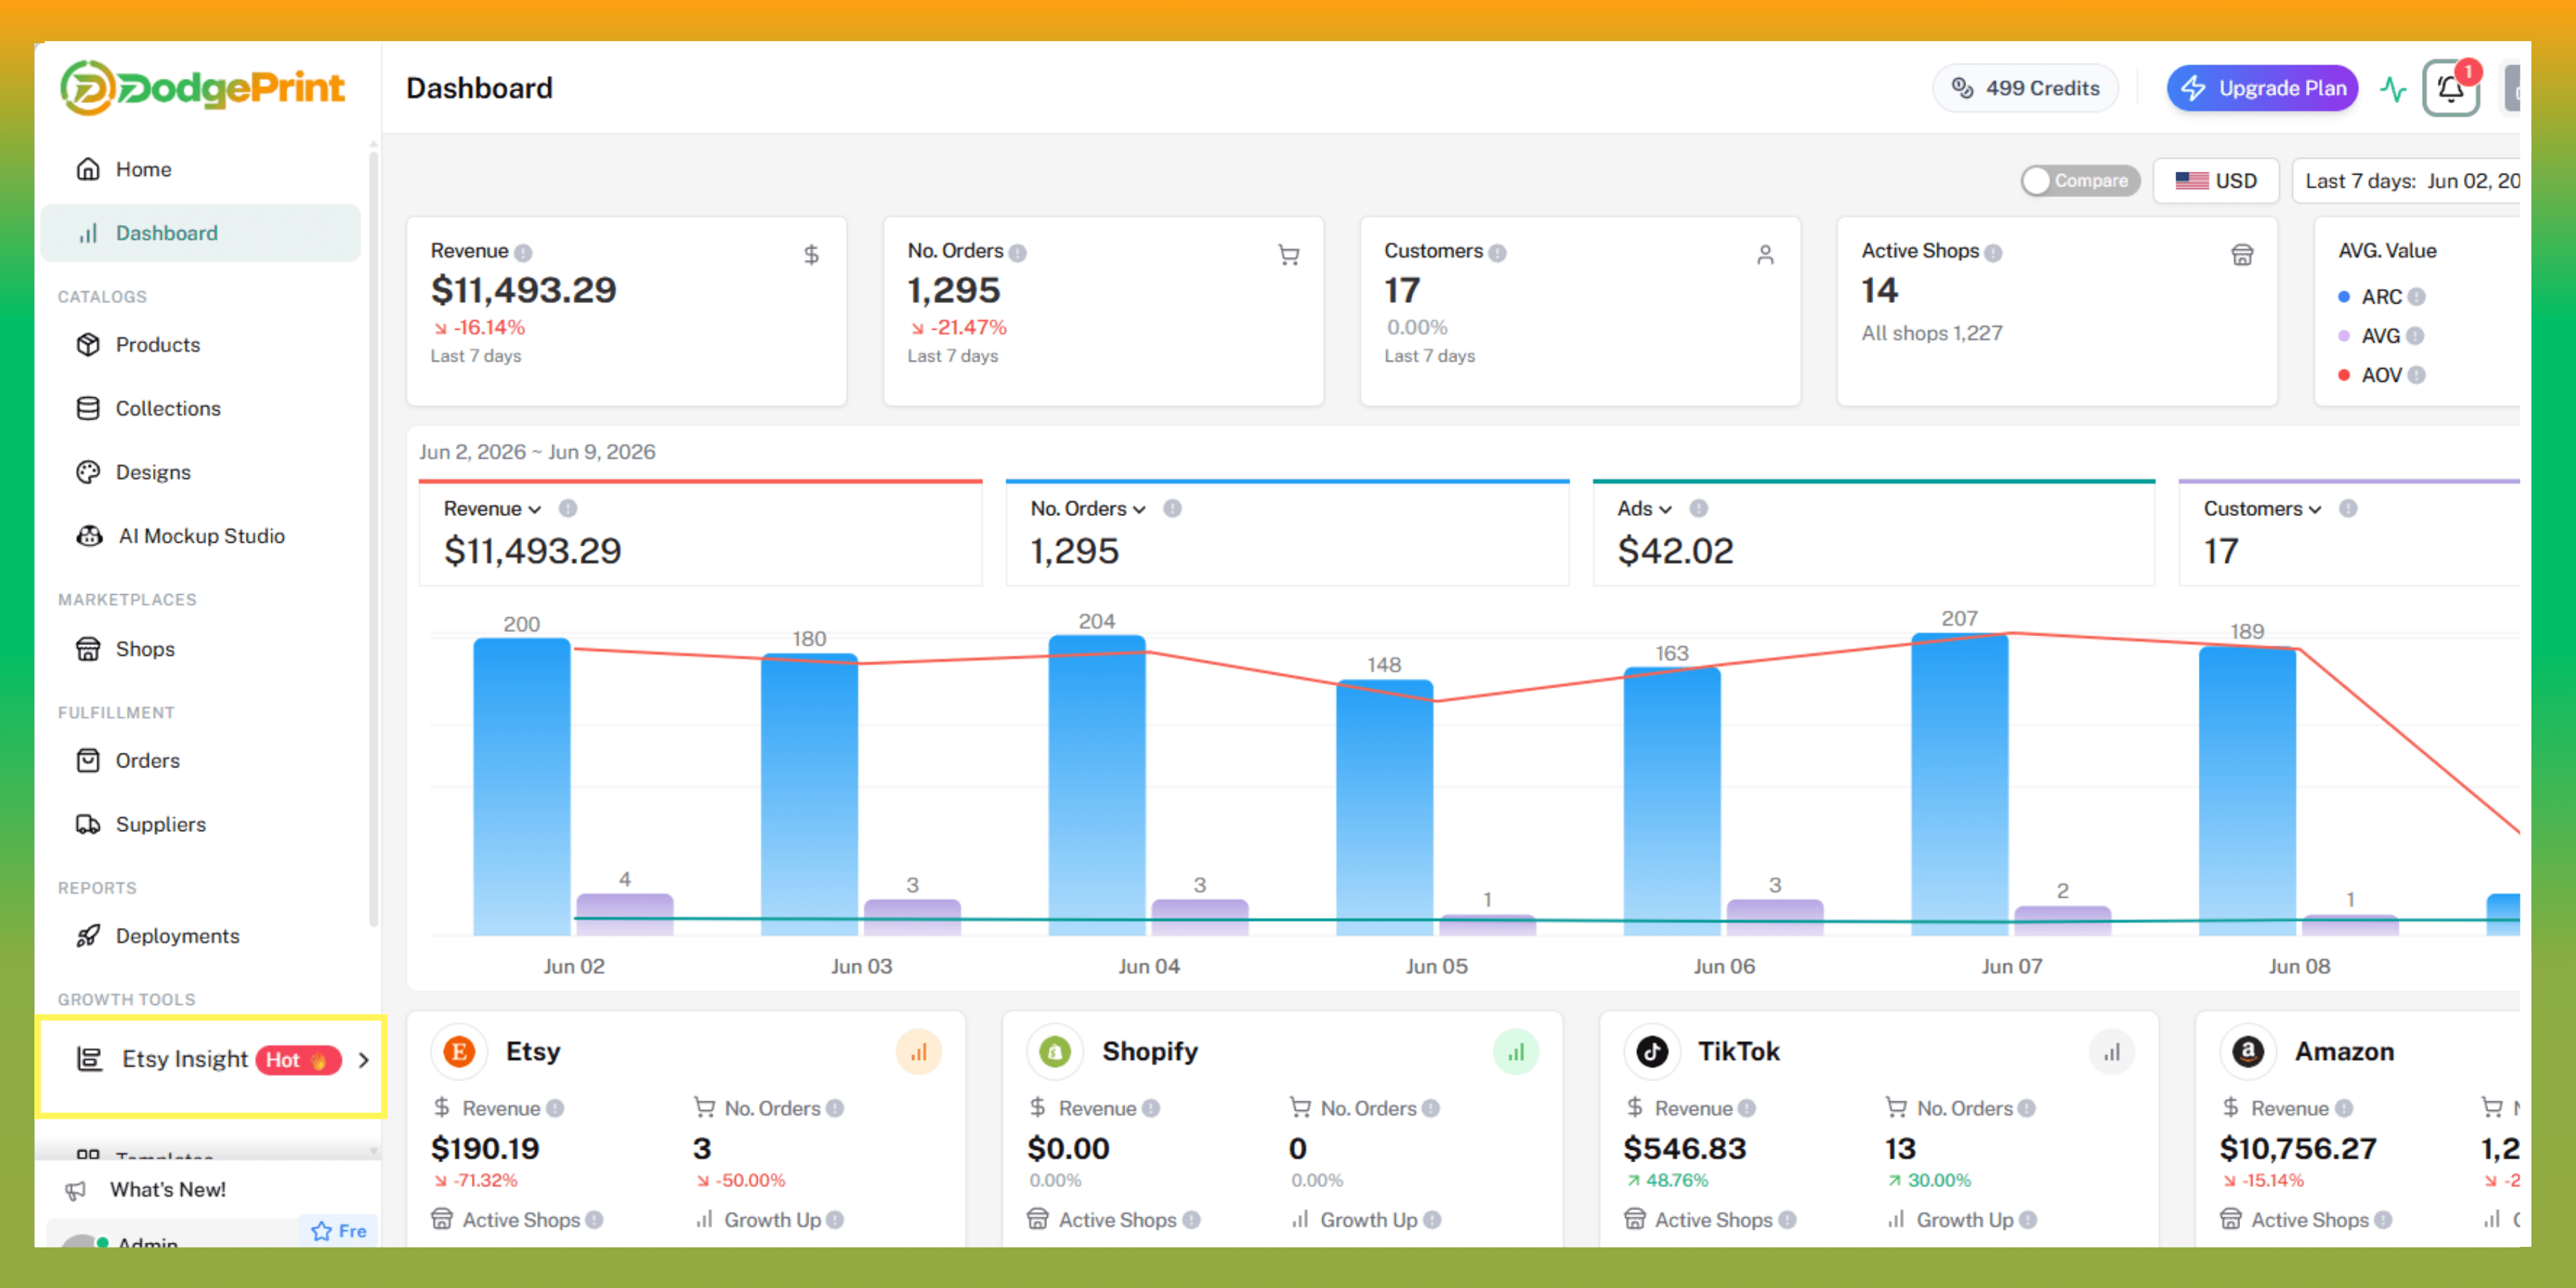
Task: Click the green activity pulse icon
Action: 2393,89
